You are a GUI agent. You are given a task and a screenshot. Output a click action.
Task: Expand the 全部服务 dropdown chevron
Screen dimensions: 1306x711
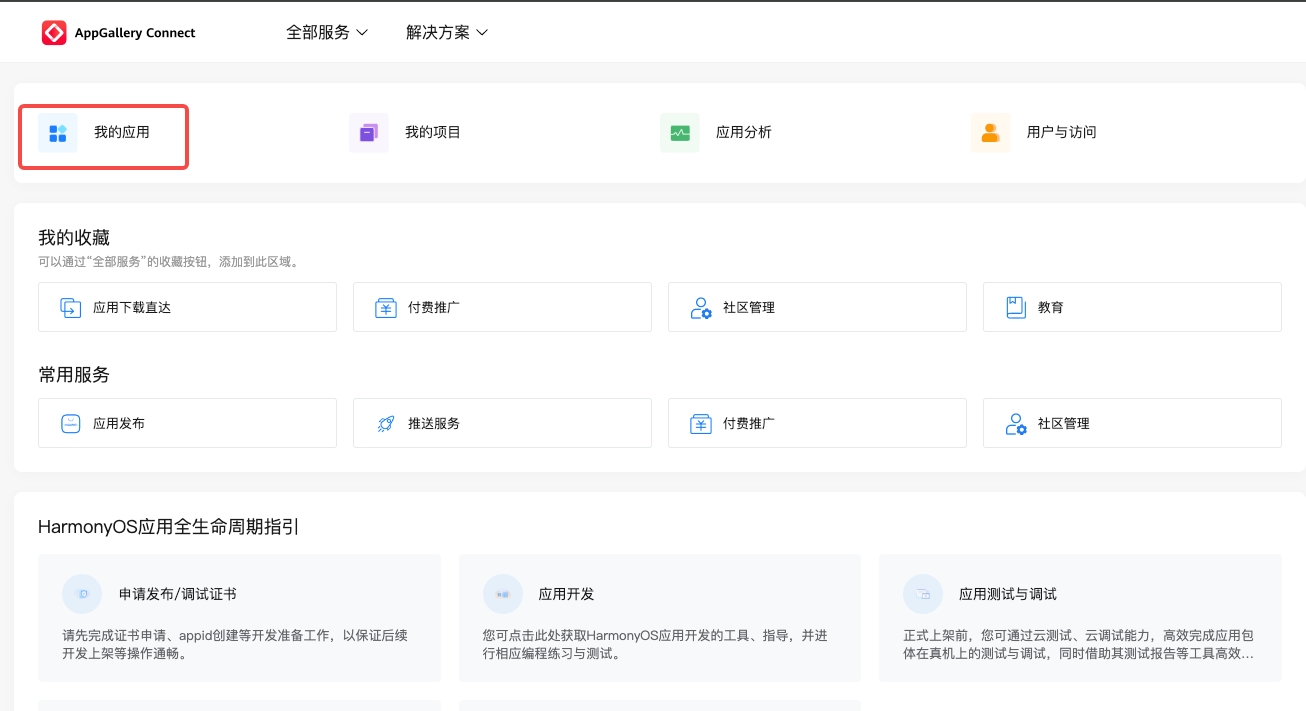coord(362,33)
